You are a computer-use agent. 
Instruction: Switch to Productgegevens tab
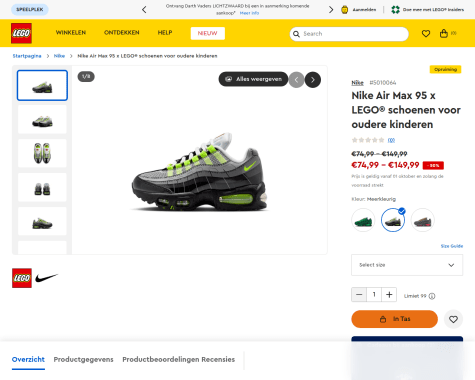84,359
